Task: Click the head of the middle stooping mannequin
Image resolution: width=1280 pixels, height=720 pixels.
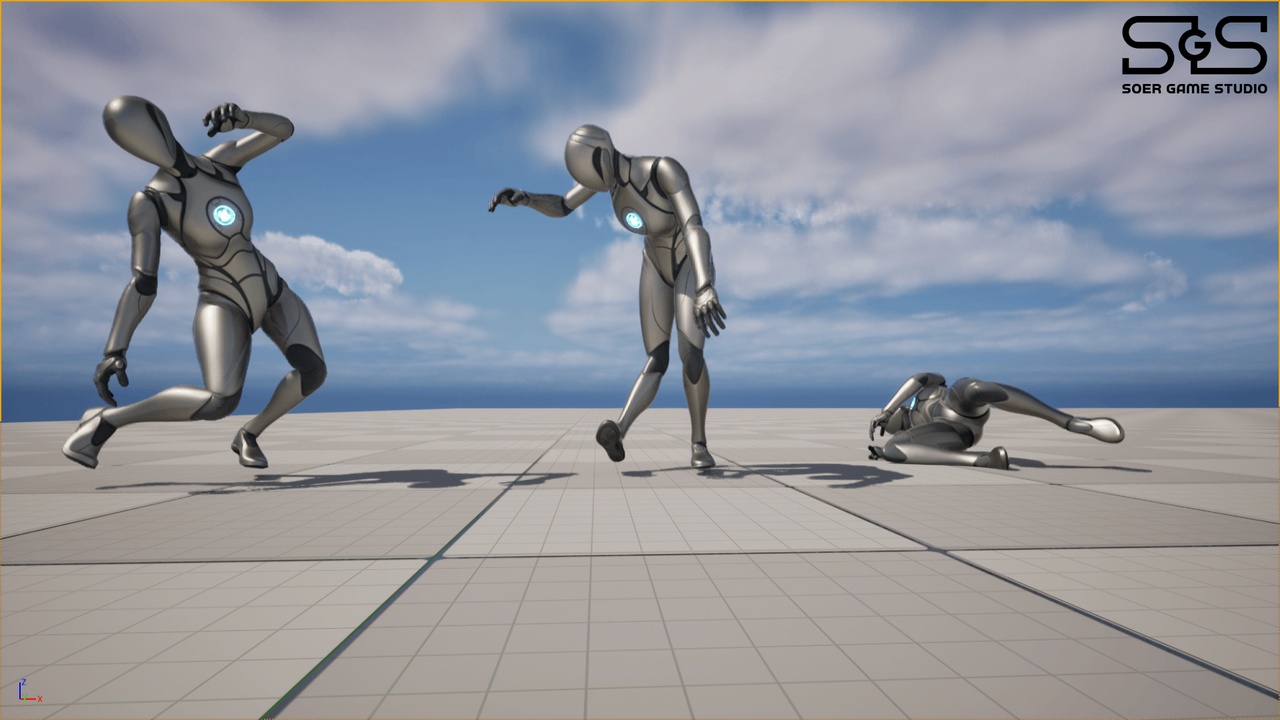Action: (588, 156)
